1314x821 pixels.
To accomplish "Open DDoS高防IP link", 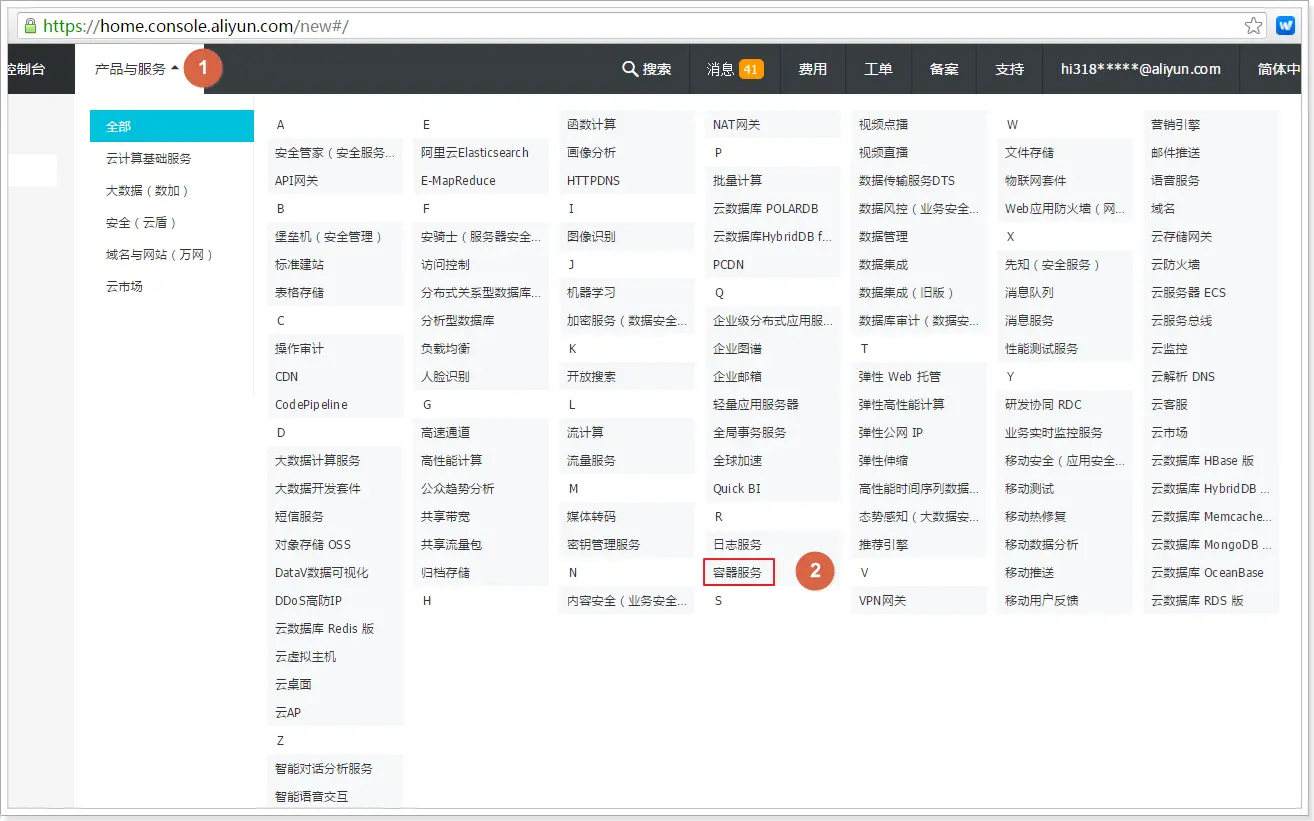I will (308, 601).
